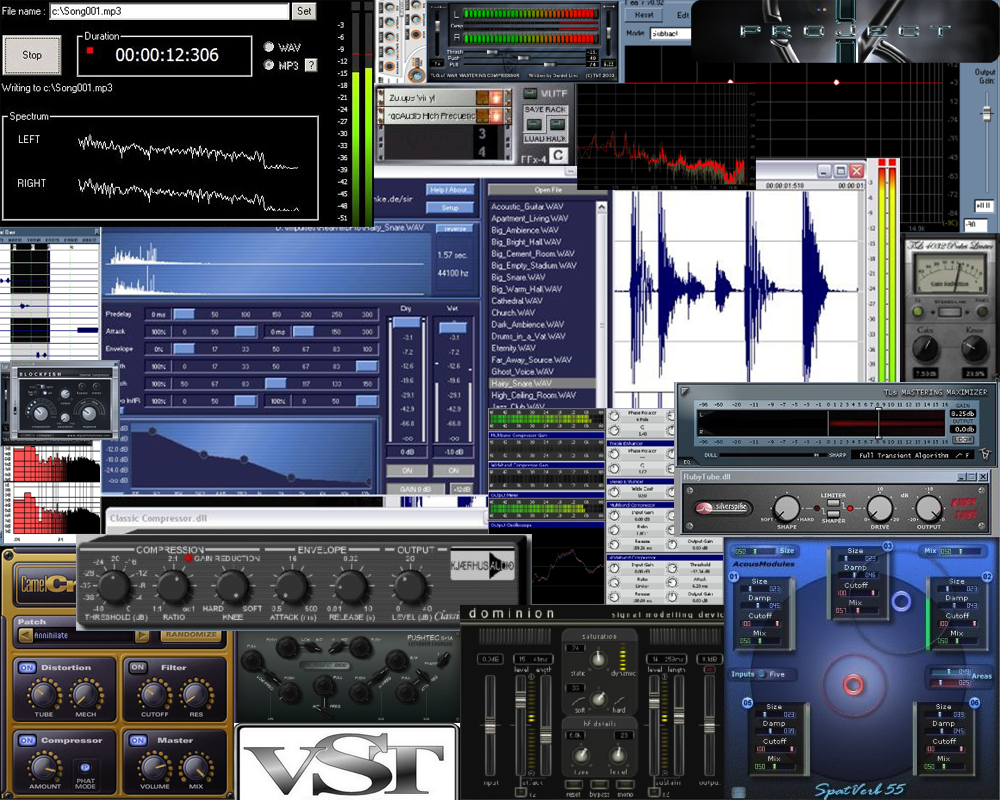Image resolution: width=1000 pixels, height=800 pixels.
Task: Click the CamelCrusher master VOLUME knob
Action: [154, 766]
